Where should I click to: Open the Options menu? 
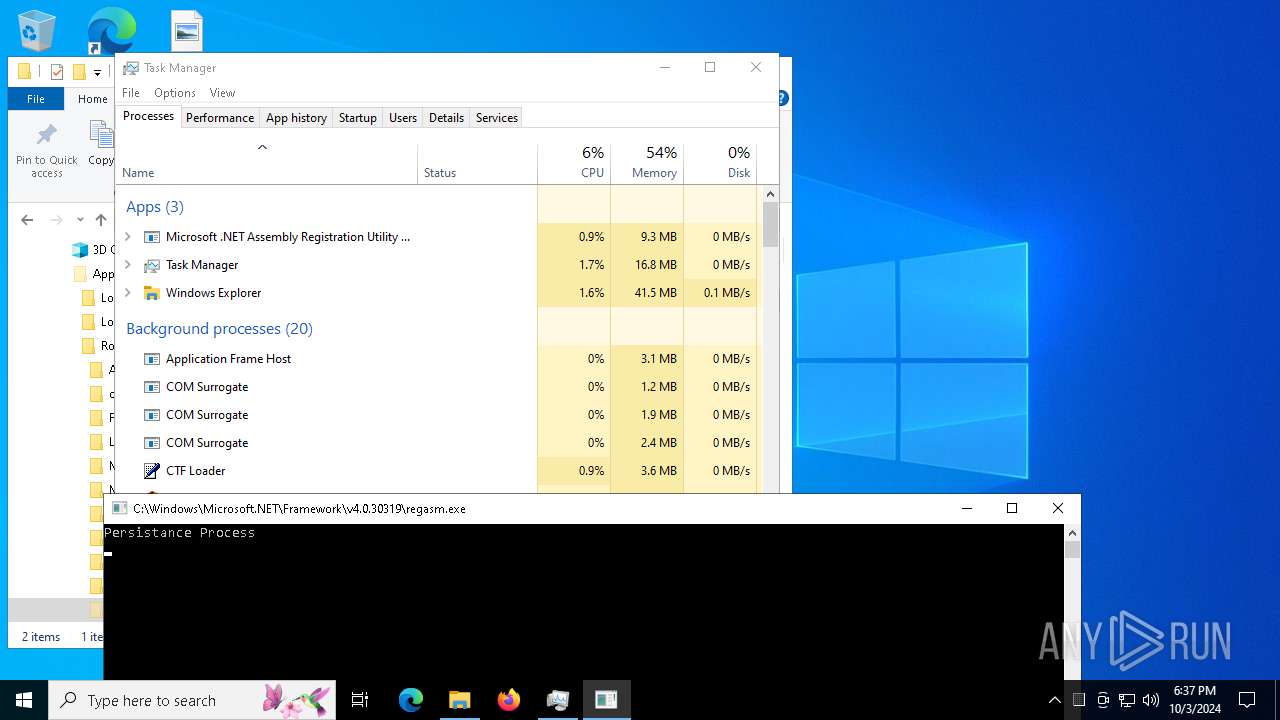(175, 93)
